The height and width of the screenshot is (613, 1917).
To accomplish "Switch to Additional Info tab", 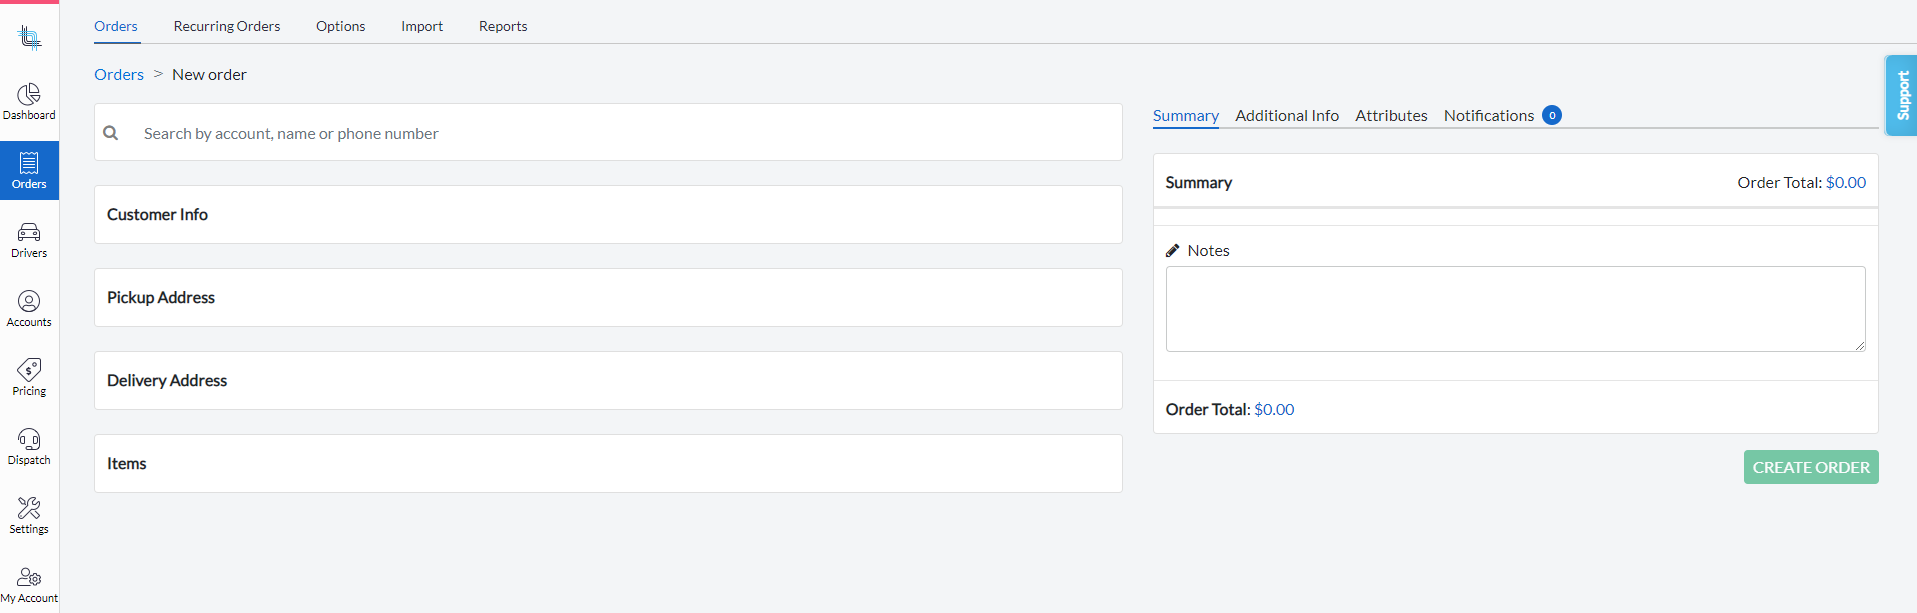I will pyautogui.click(x=1287, y=116).
